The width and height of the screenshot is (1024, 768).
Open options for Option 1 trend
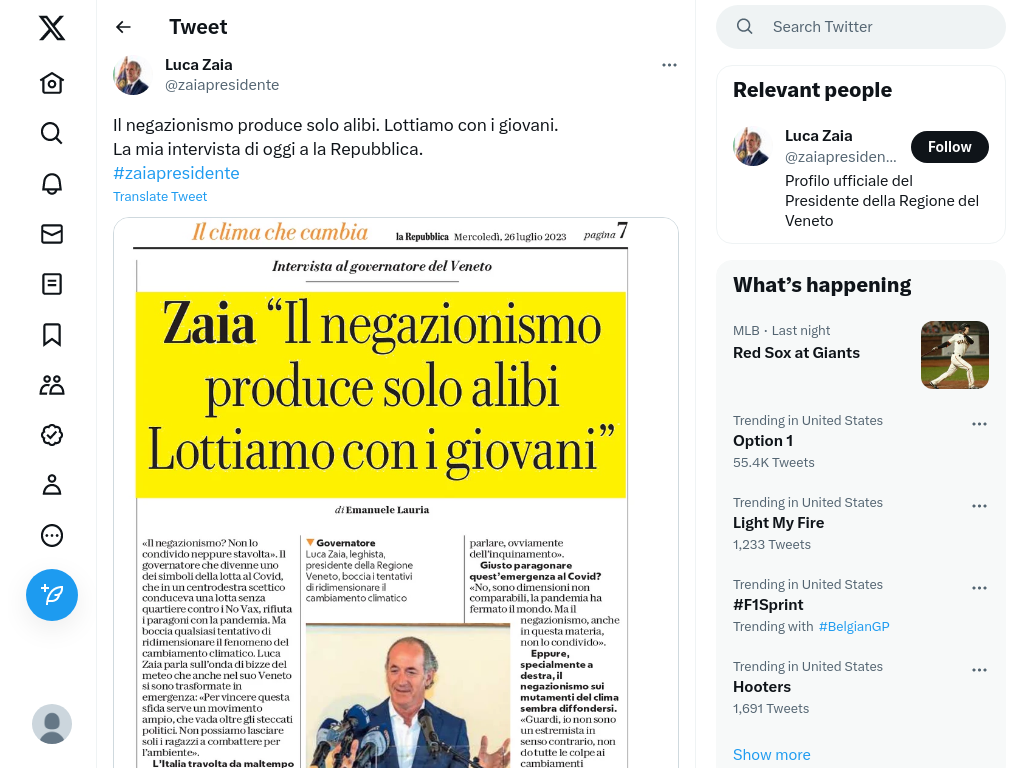(979, 424)
